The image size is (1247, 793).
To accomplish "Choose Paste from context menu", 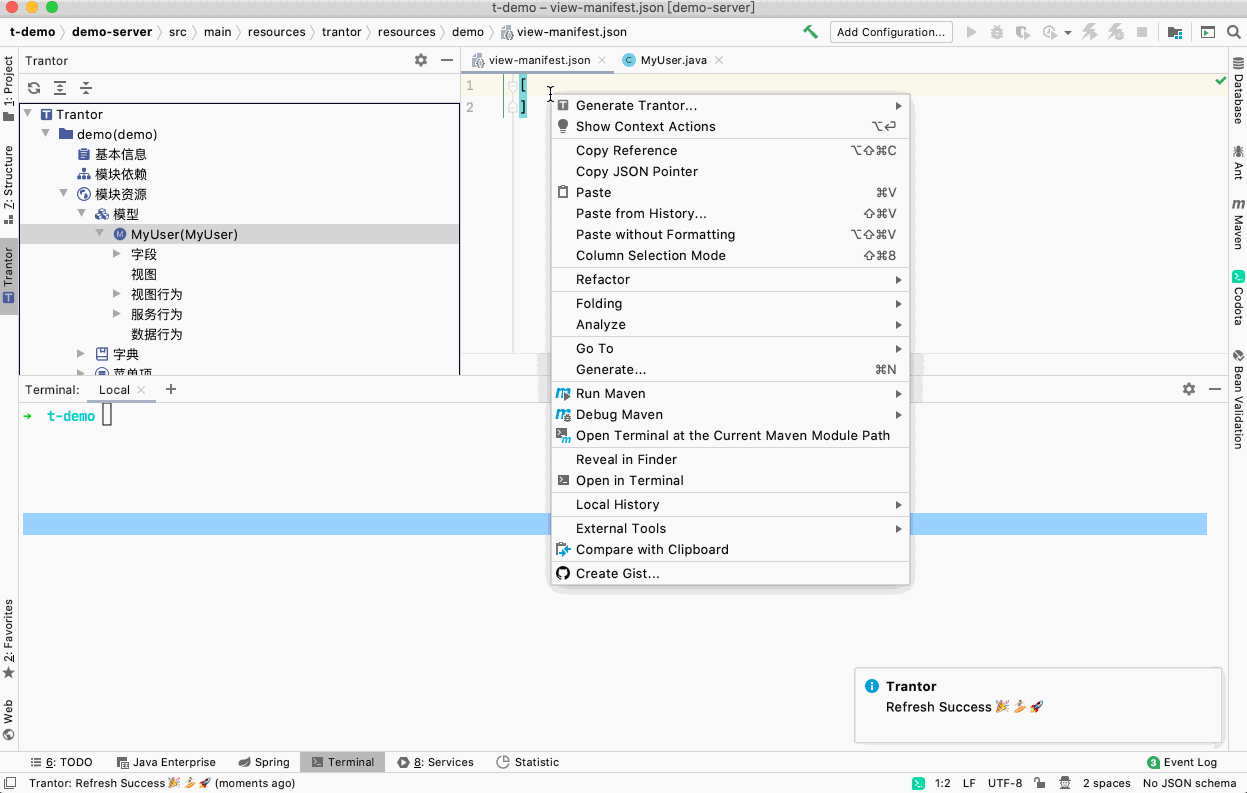I will [x=730, y=192].
